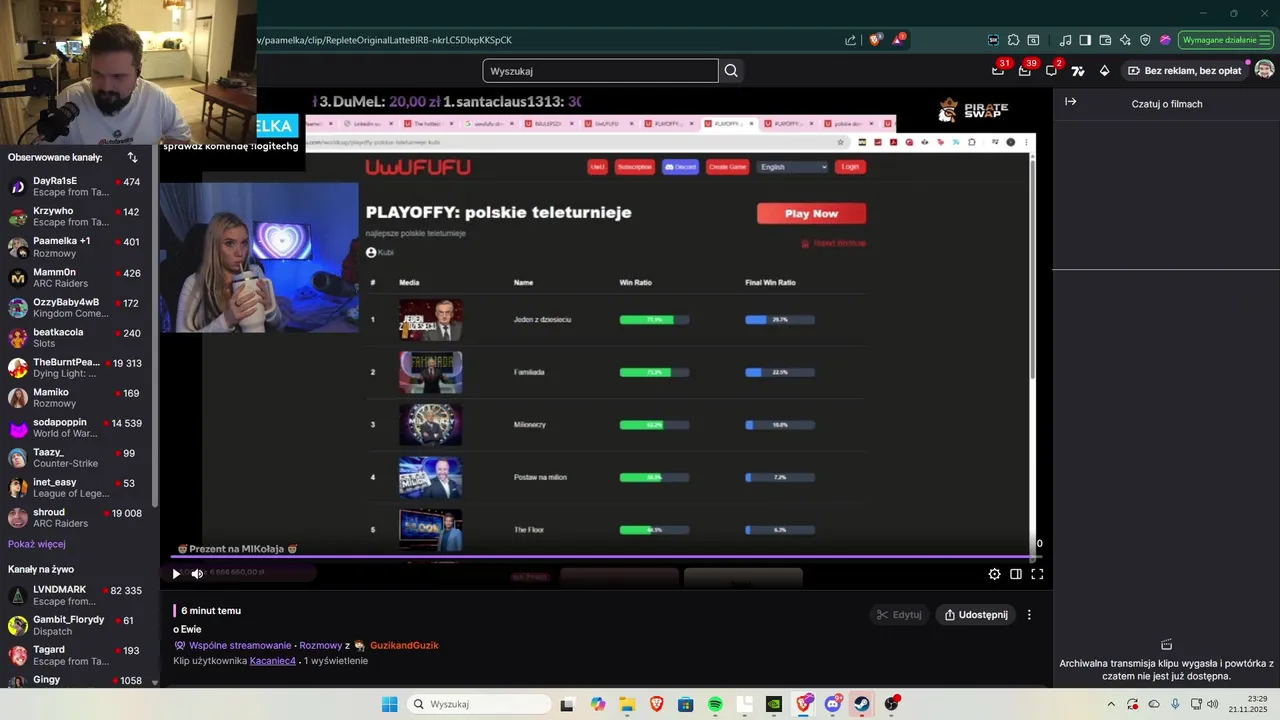The height and width of the screenshot is (720, 1280).
Task: Open Prime loot inbox with 31 badge
Action: [x=998, y=70]
